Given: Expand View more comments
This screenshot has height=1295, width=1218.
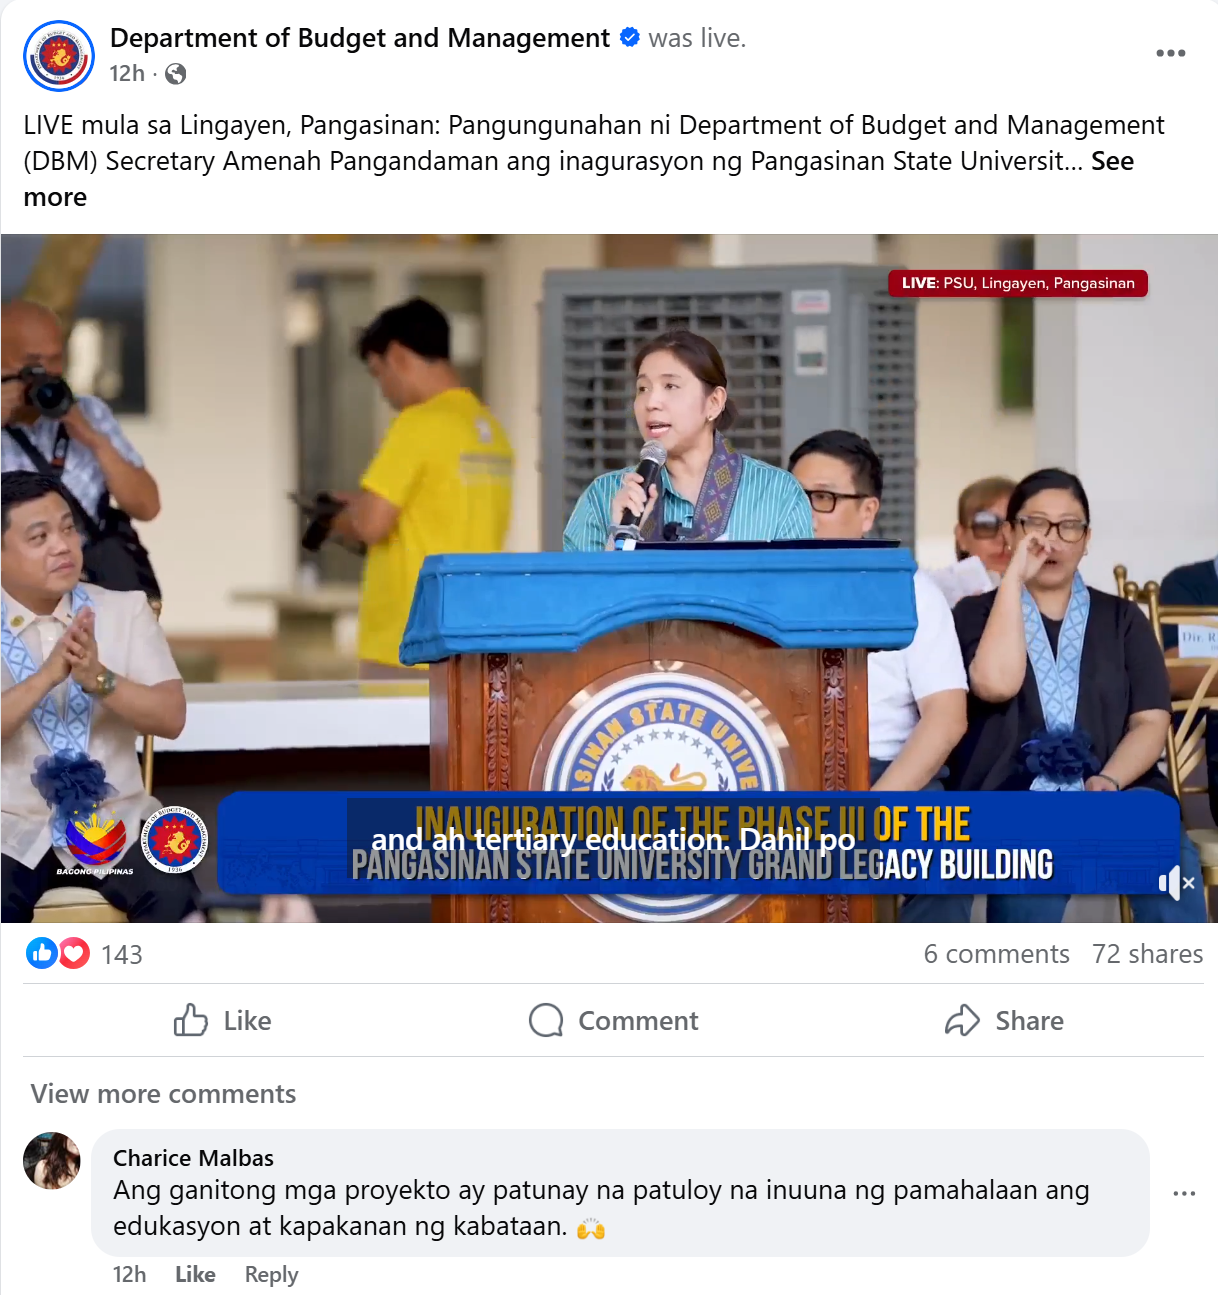Looking at the screenshot, I should pyautogui.click(x=163, y=1094).
